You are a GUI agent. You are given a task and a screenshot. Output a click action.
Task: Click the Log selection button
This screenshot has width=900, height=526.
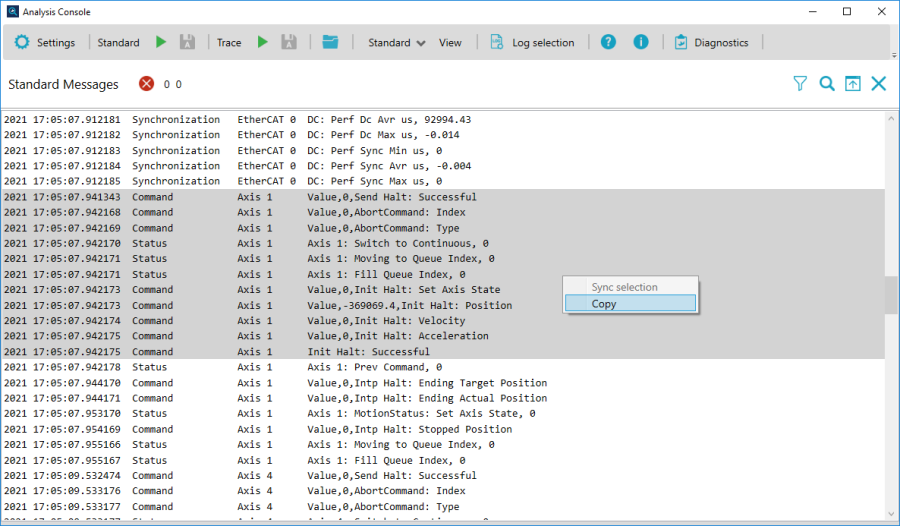[x=532, y=43]
